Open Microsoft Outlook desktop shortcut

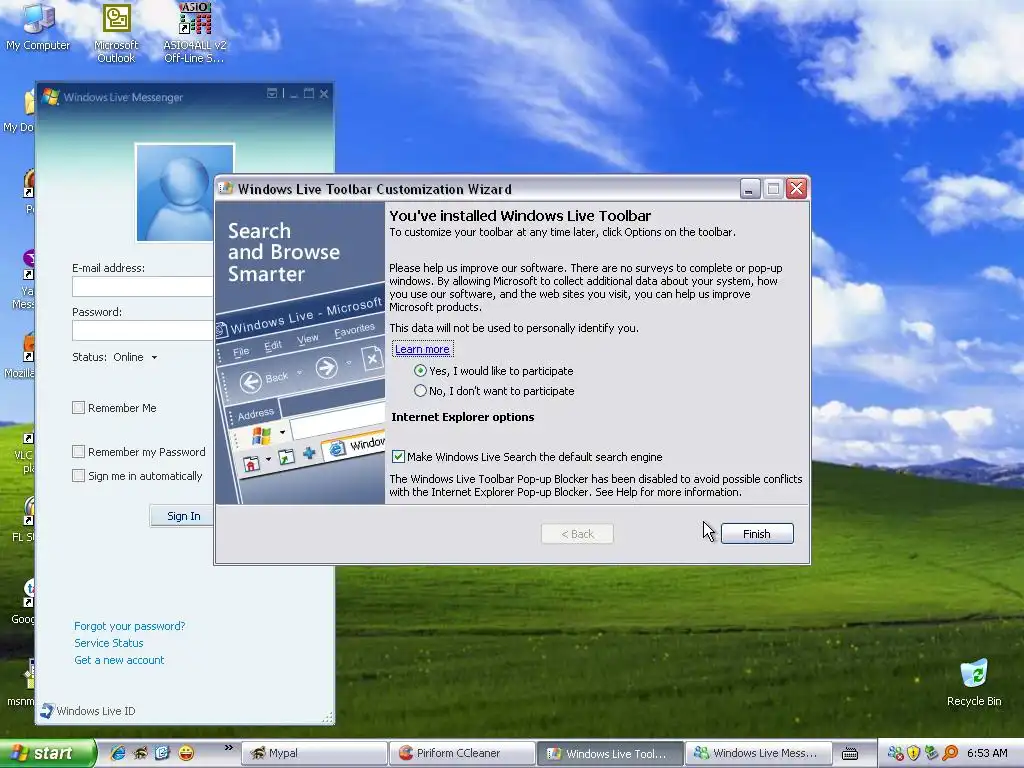pos(116,33)
